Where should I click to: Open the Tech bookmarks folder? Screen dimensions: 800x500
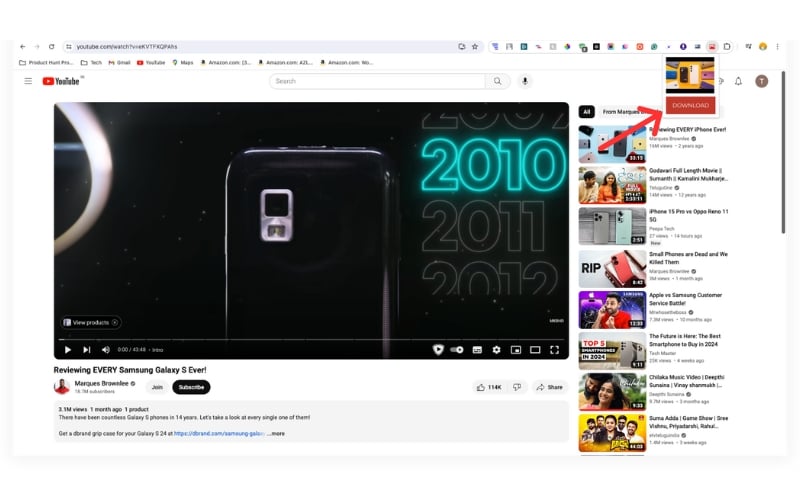pyautogui.click(x=91, y=63)
